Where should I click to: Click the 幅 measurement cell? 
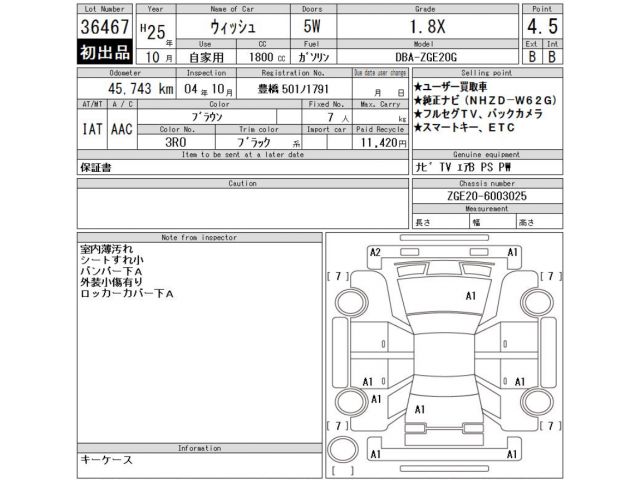[x=493, y=222]
